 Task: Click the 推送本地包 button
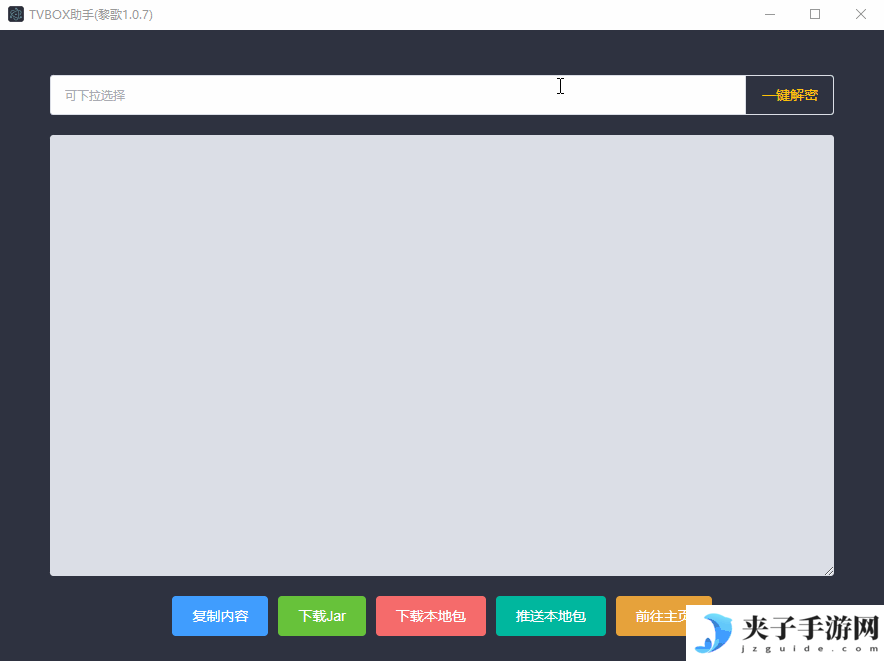[x=551, y=616]
